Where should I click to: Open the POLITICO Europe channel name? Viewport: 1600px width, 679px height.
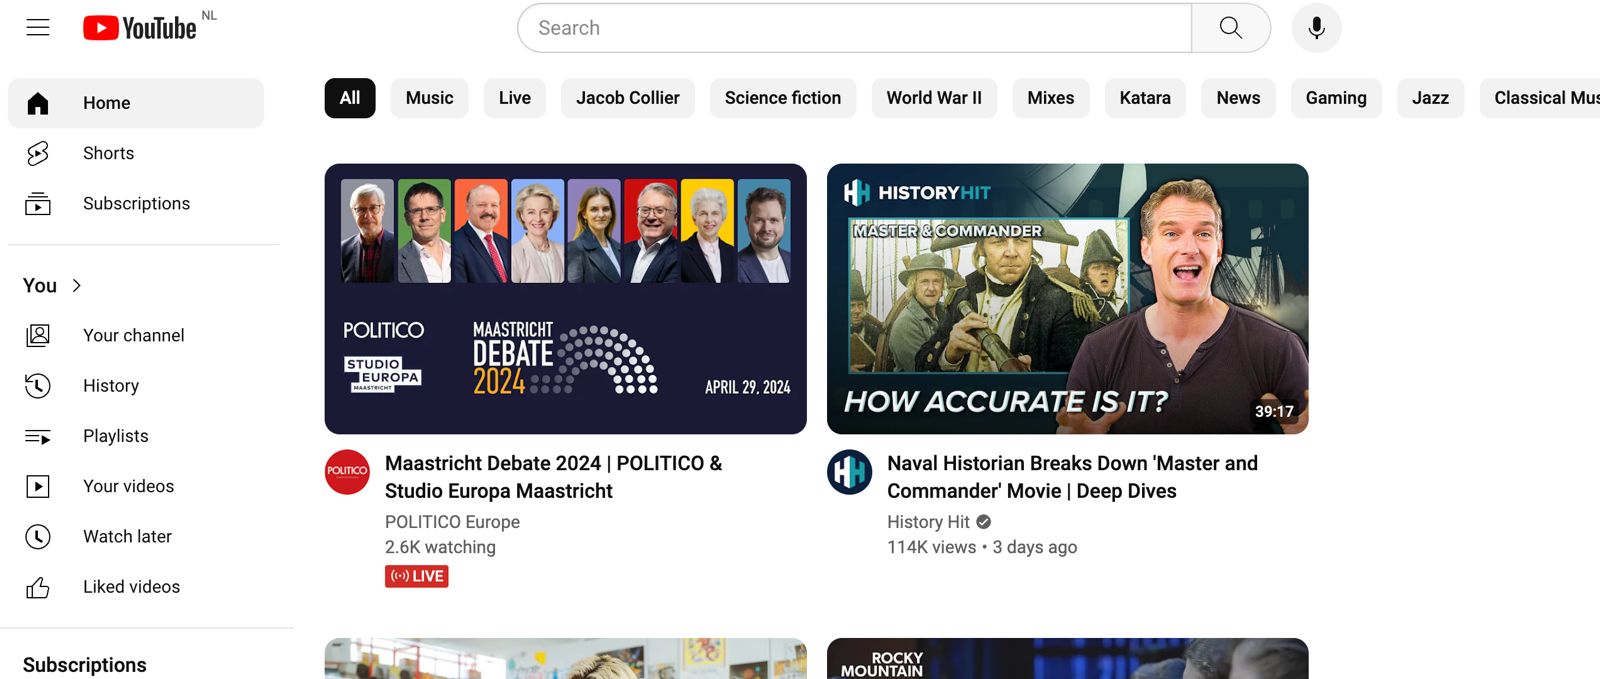(x=452, y=522)
